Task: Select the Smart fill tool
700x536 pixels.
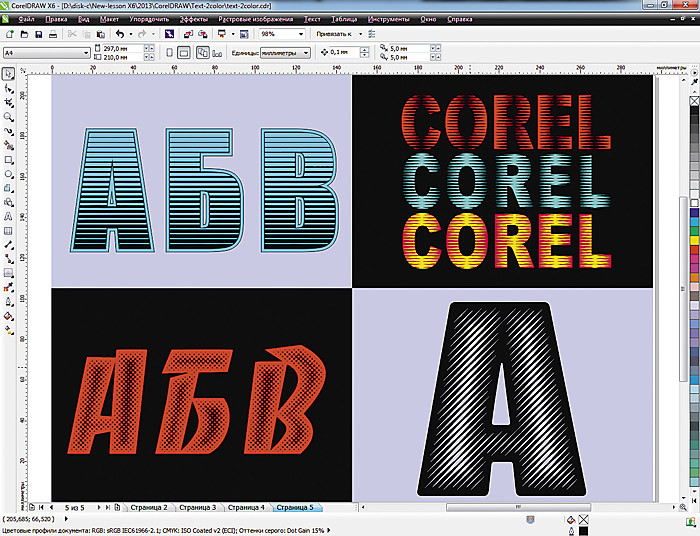Action: [8, 145]
